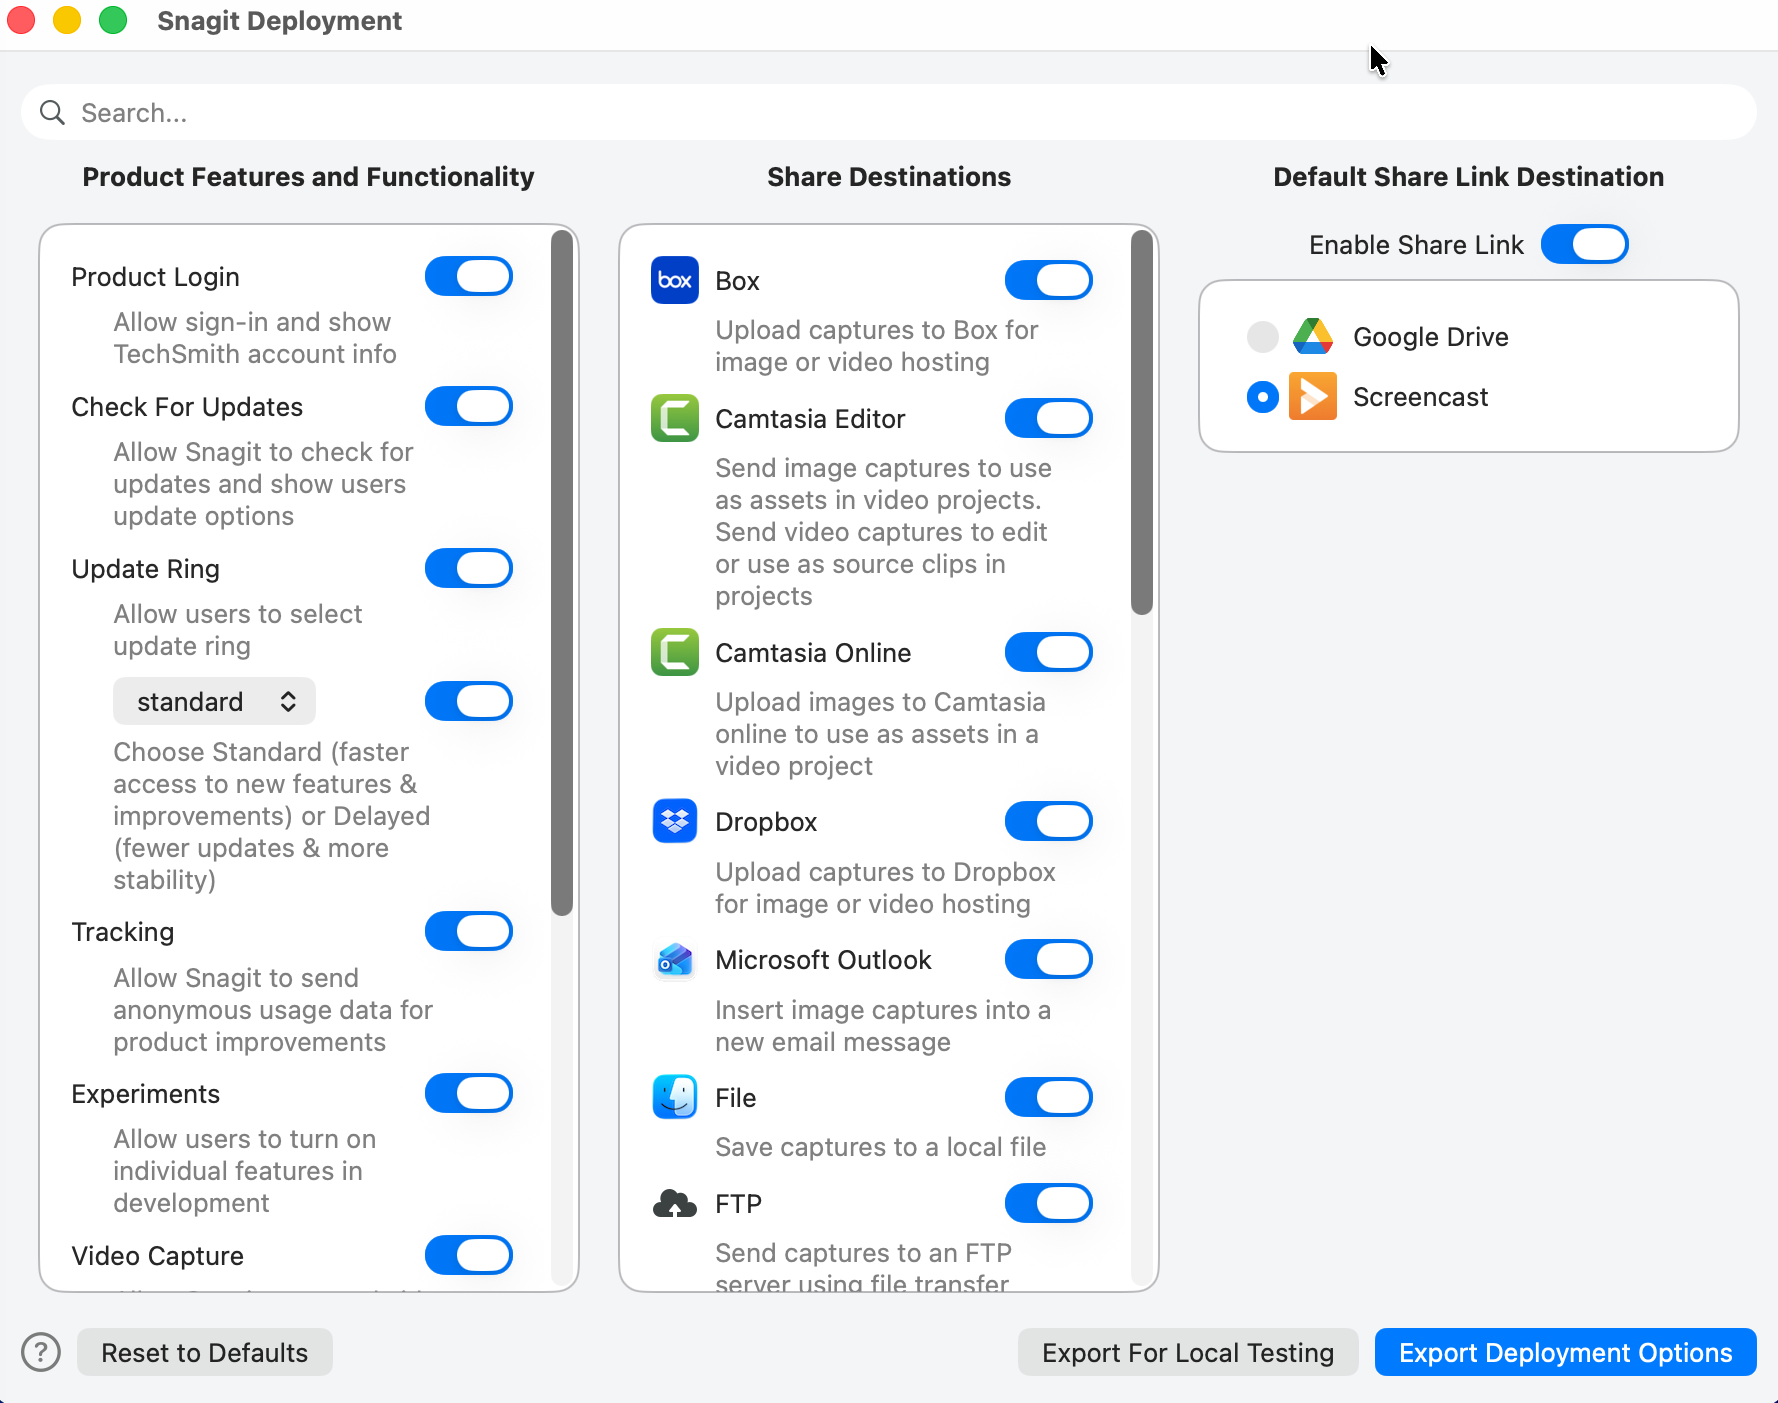Click the FTP cloud upload icon
The width and height of the screenshot is (1778, 1403).
tap(675, 1203)
